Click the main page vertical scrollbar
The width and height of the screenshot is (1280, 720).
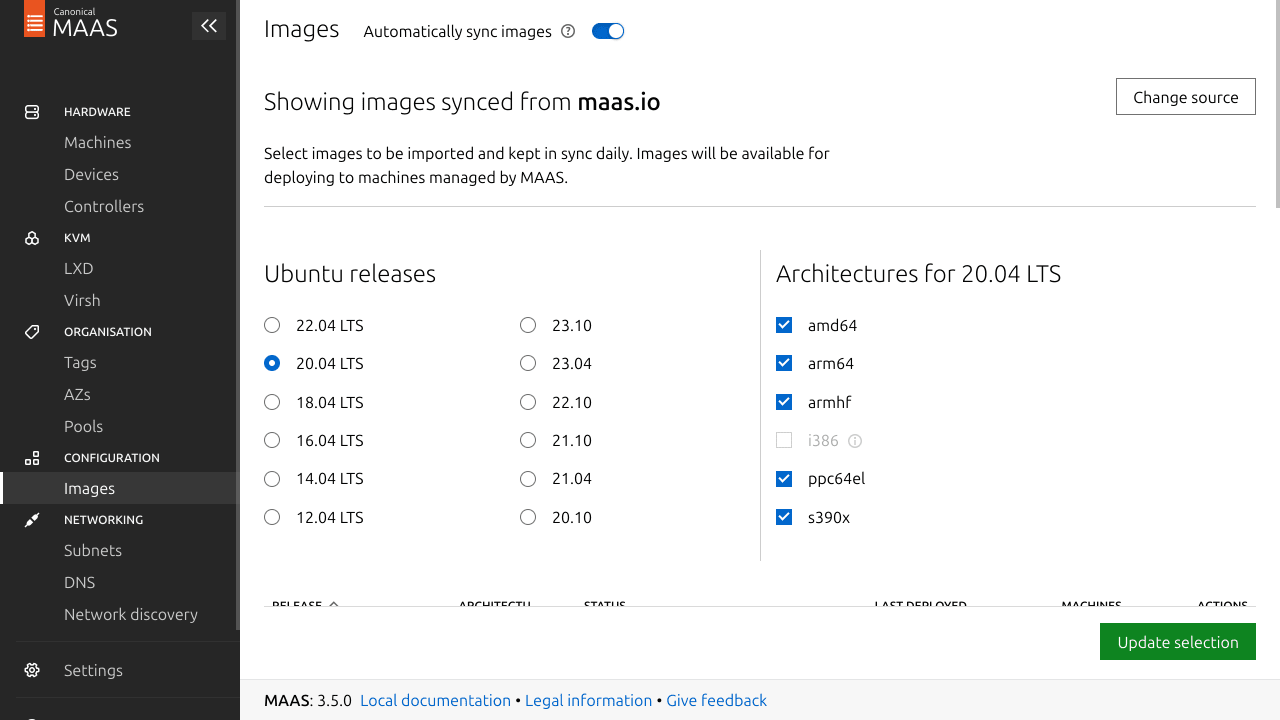(1277, 104)
